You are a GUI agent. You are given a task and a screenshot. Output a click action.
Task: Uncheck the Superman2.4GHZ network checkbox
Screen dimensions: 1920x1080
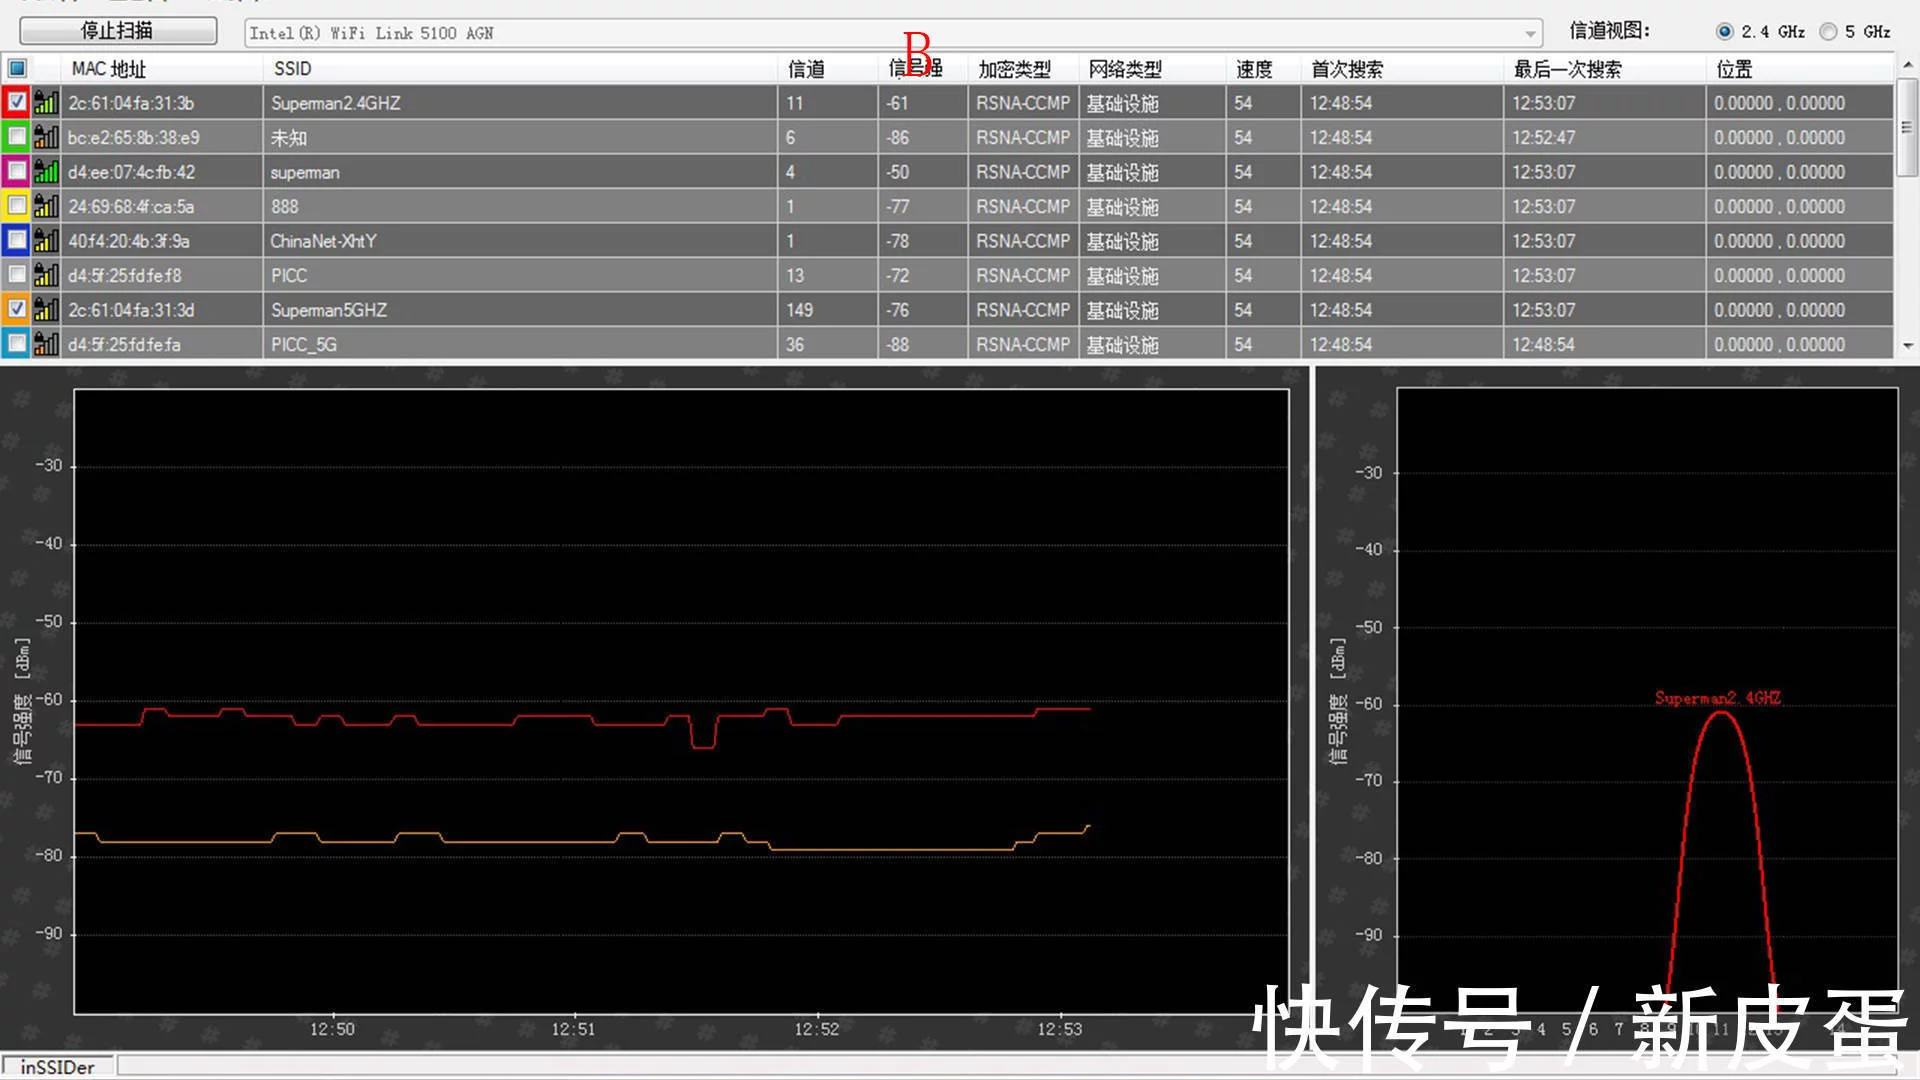click(17, 102)
